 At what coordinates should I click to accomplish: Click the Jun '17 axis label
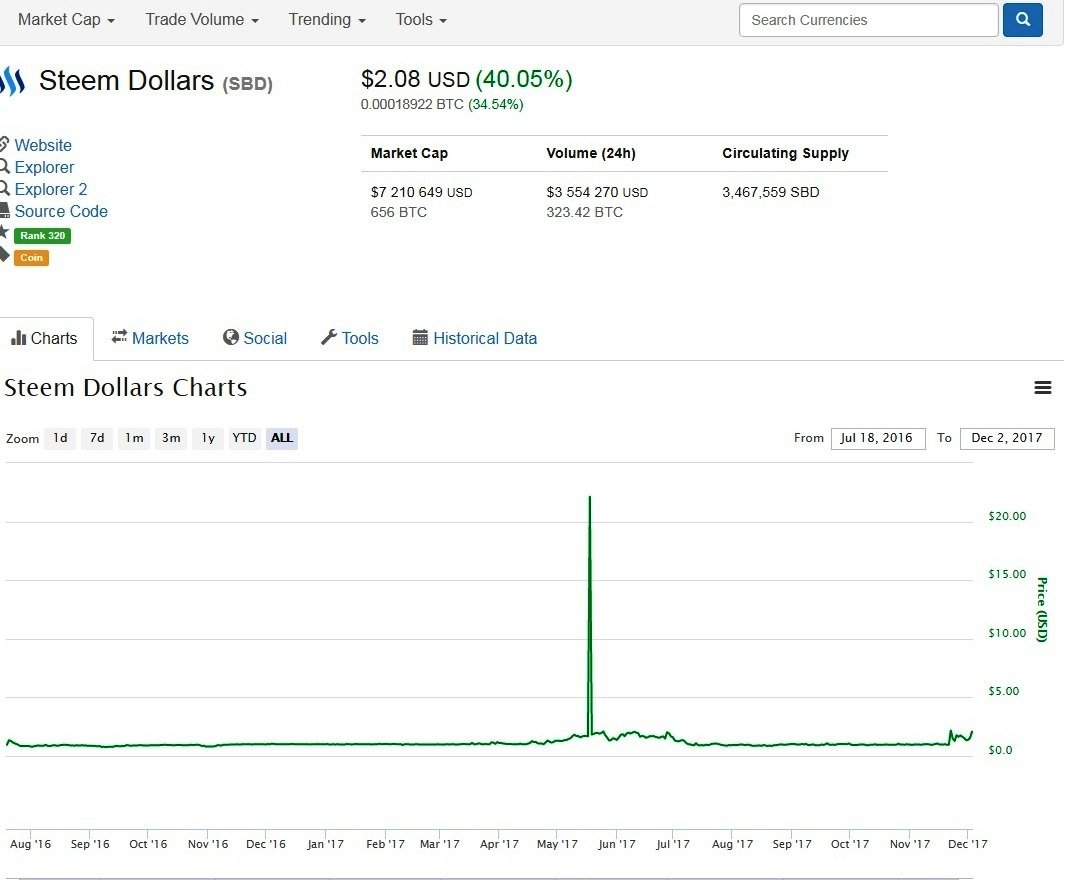tap(617, 844)
